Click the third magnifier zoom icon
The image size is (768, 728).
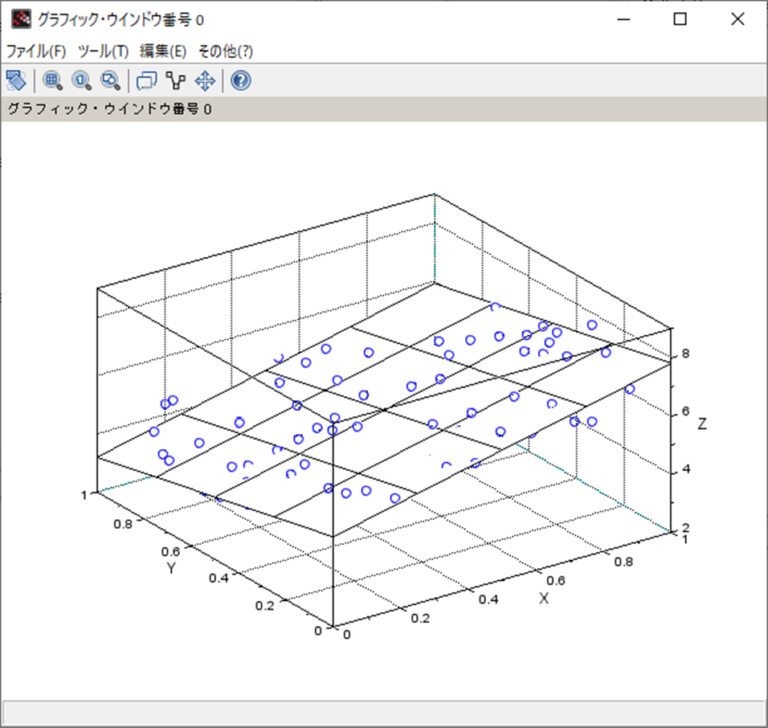[x=110, y=81]
